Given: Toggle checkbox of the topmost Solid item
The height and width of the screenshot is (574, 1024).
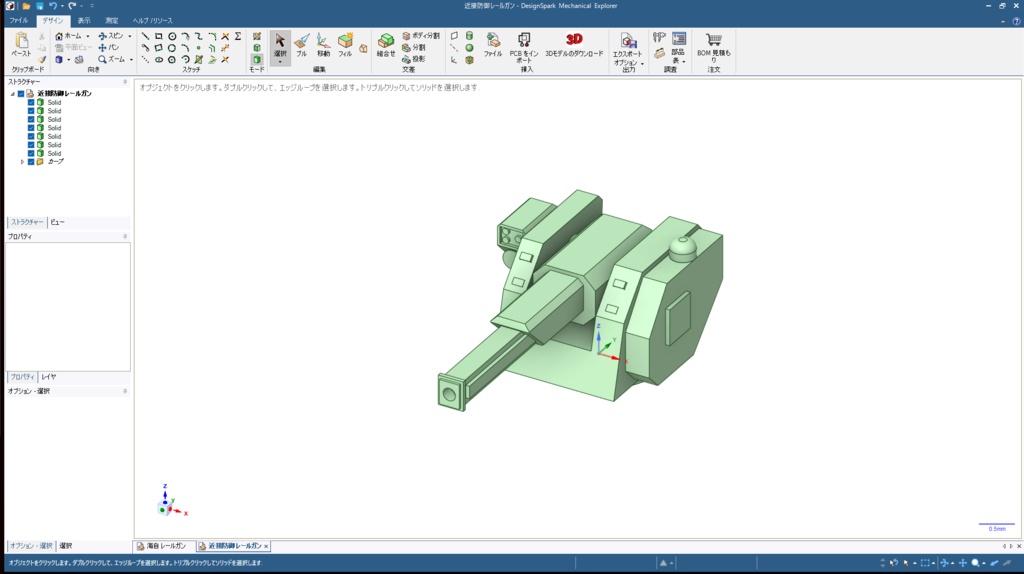Looking at the screenshot, I should (31, 103).
